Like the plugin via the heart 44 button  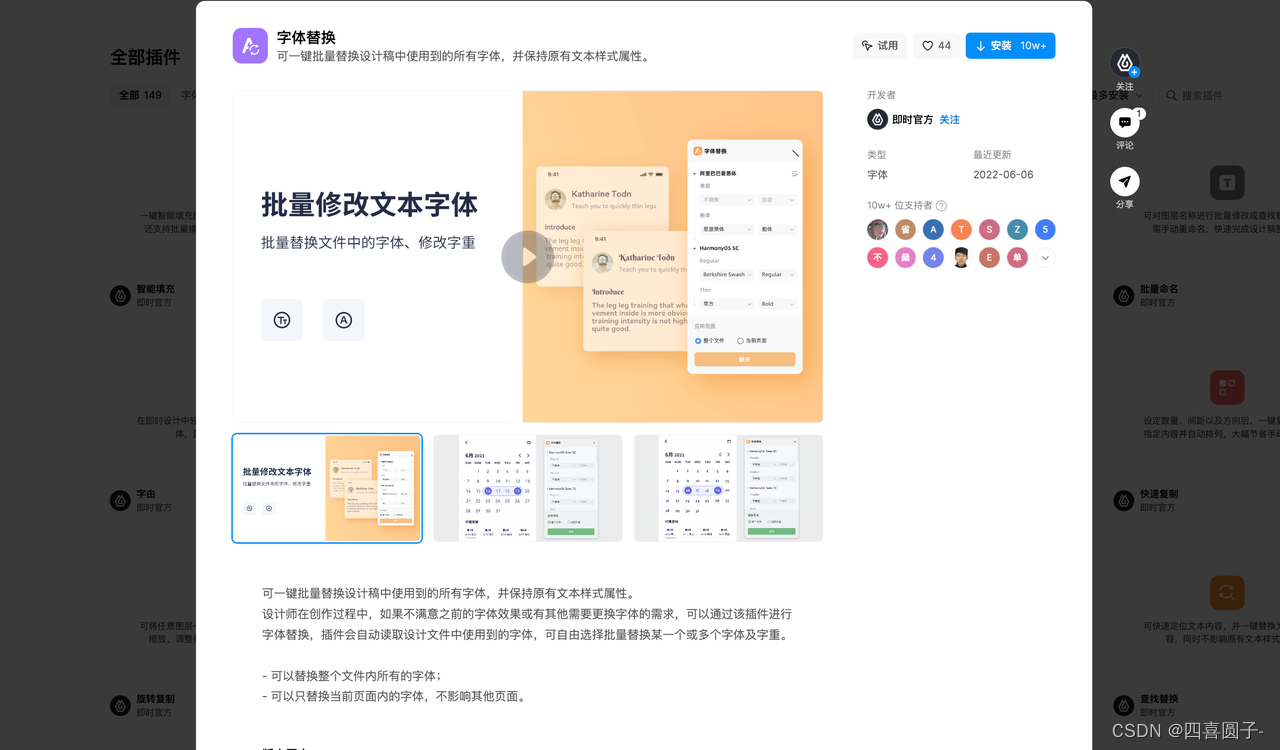[936, 46]
